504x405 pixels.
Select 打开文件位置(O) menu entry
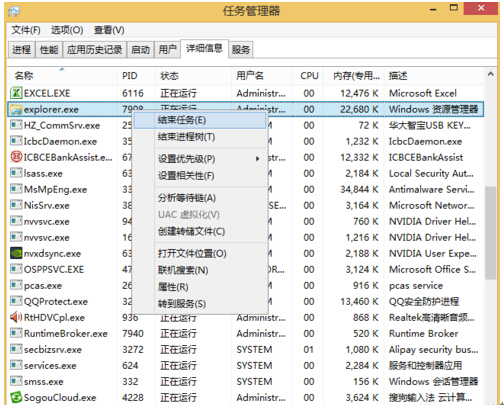[200, 254]
